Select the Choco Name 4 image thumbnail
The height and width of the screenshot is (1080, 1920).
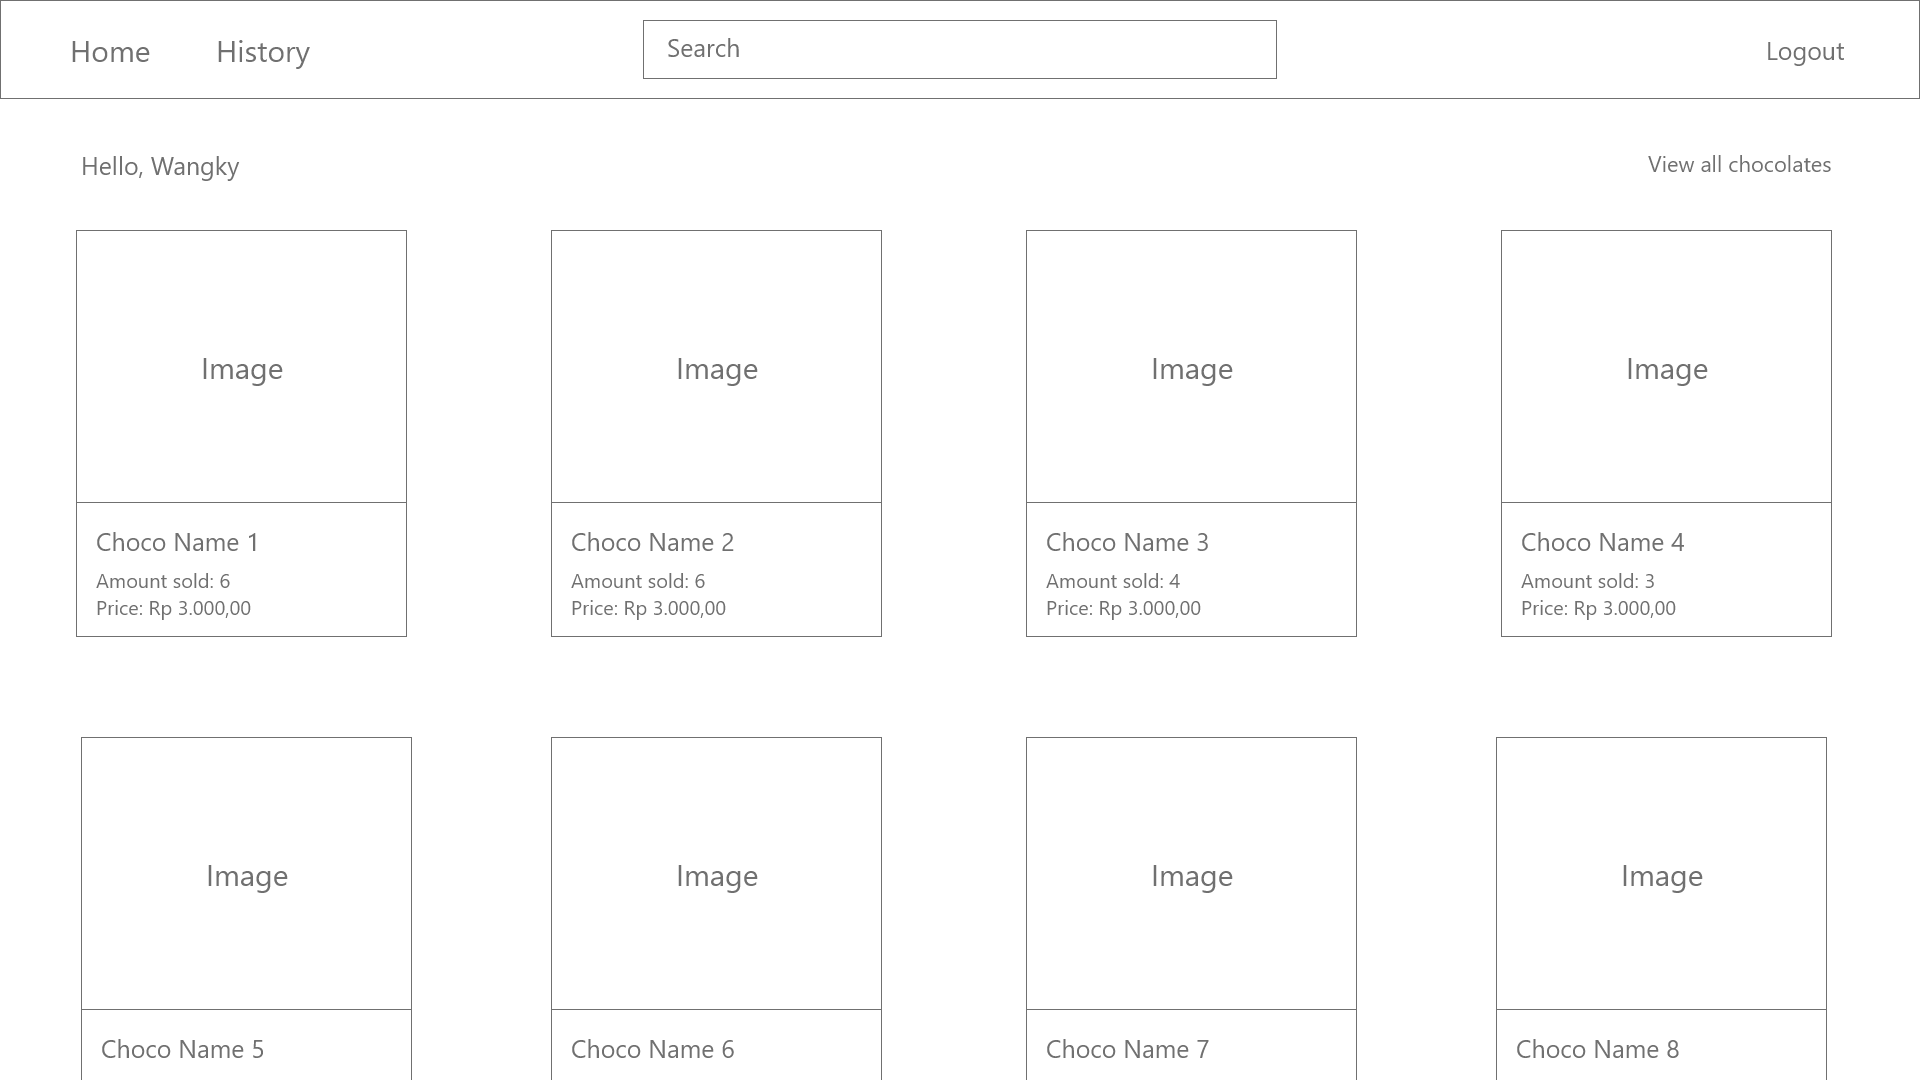coord(1666,367)
